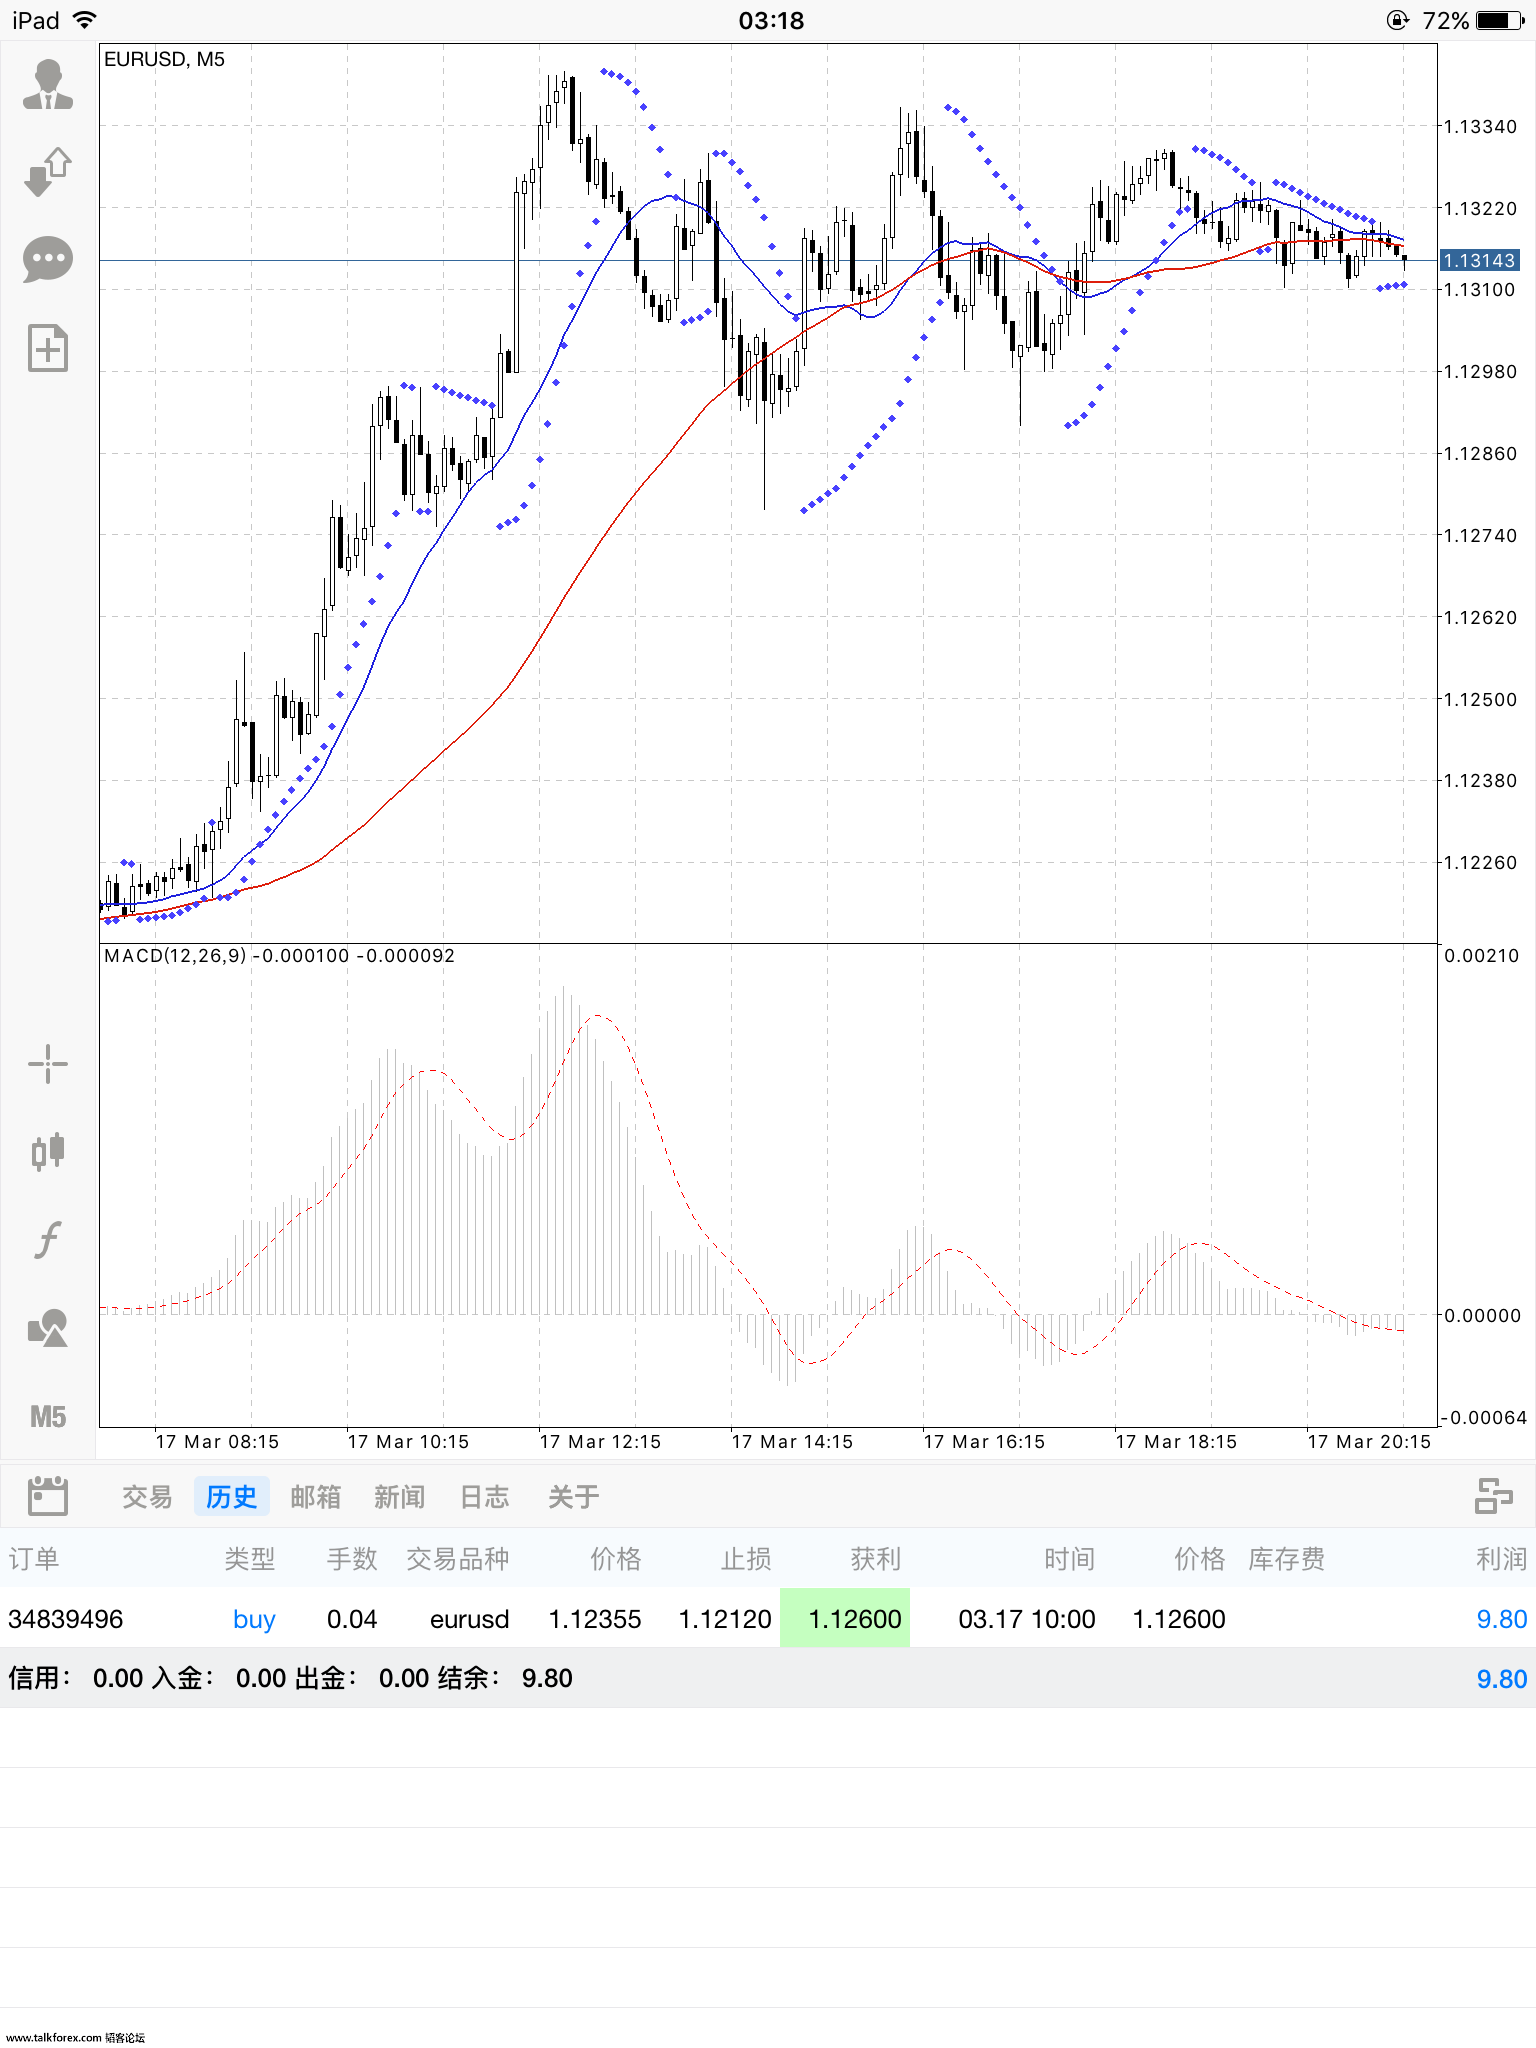Click the current price label 1.13143
This screenshot has height=2048, width=1536.
click(1479, 260)
